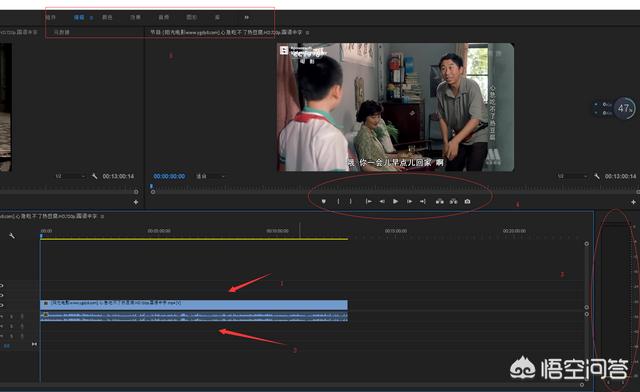Open the Program playback resolution dropdown
The width and height of the screenshot is (640, 392).
click(x=572, y=176)
